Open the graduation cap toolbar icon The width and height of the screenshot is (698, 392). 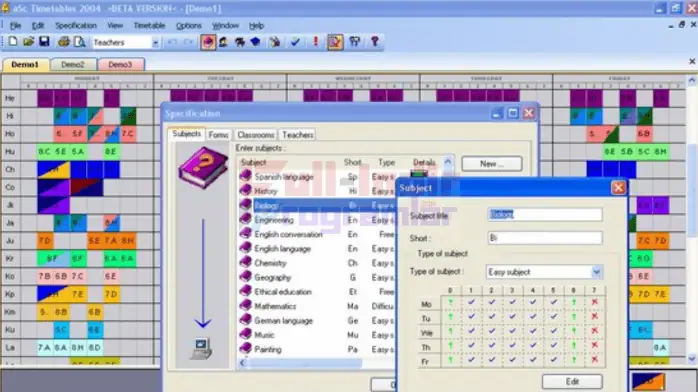click(256, 42)
